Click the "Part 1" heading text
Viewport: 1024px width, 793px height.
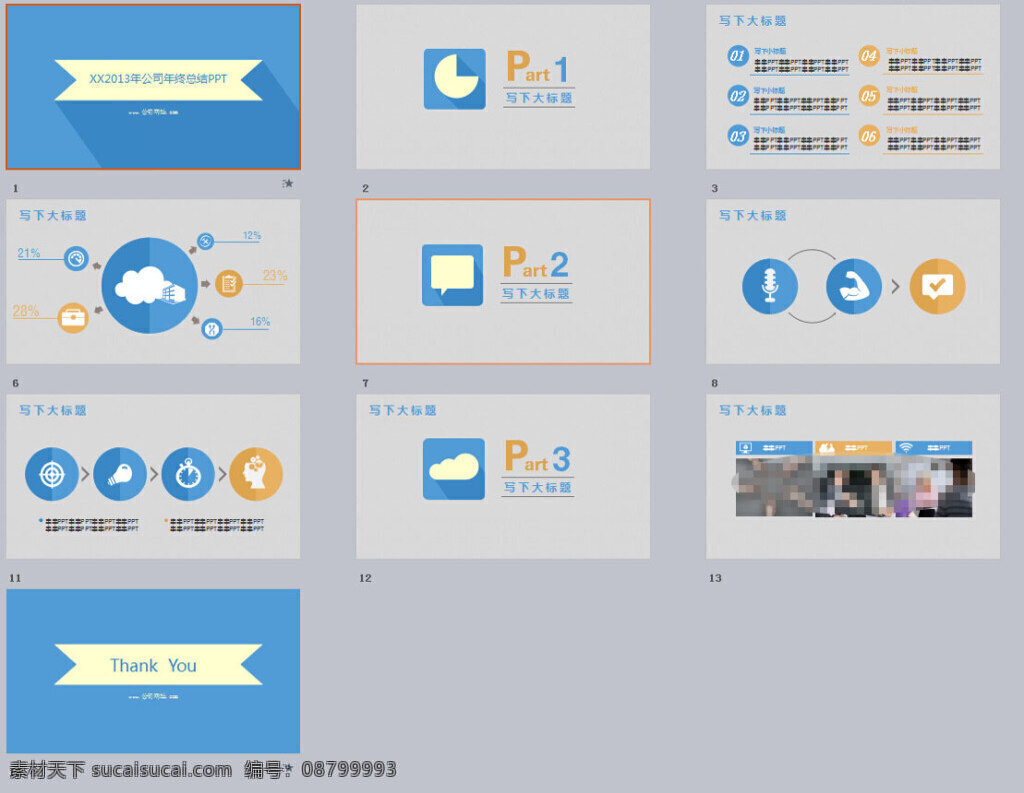[537, 67]
